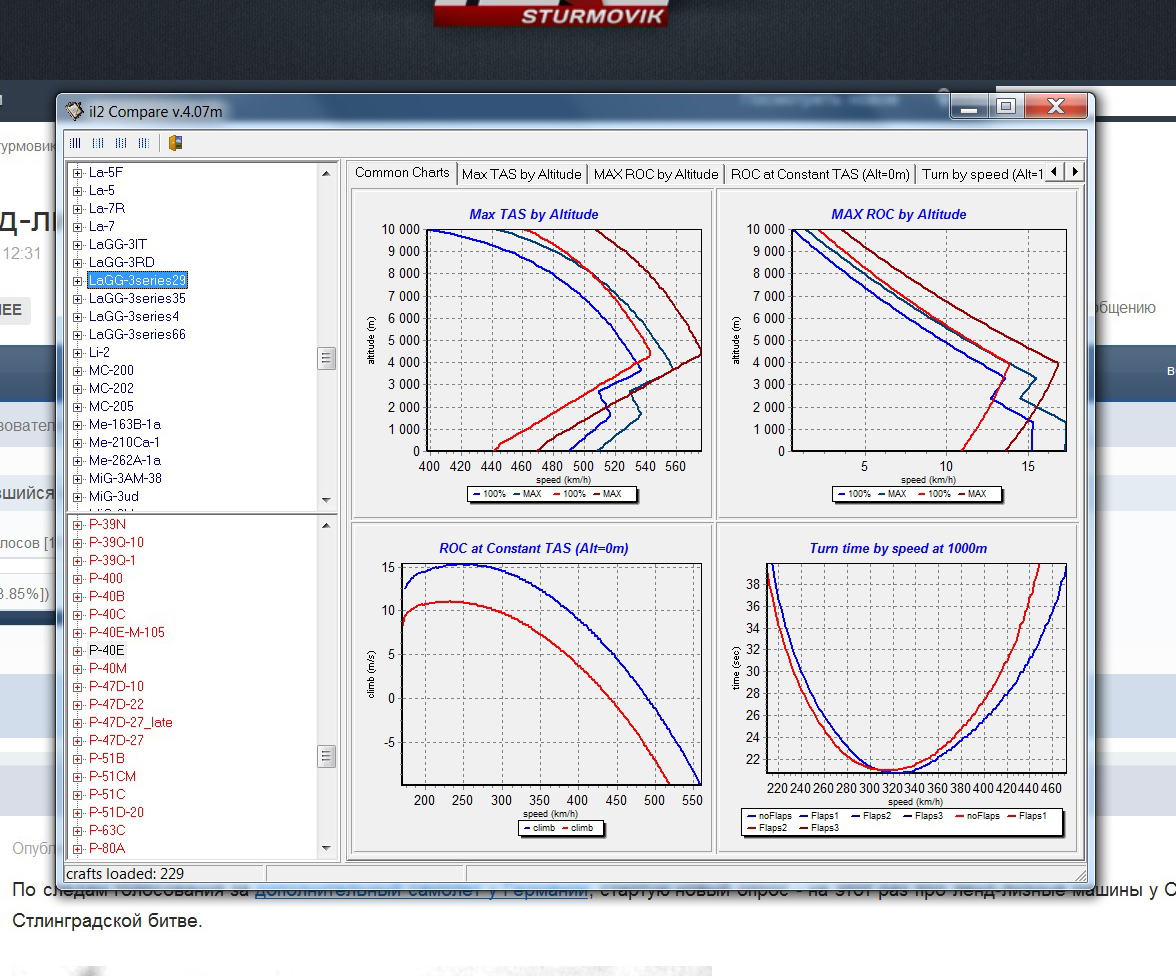Select LaGG-3RD in the aircraft list
The height and width of the screenshot is (976, 1176).
[x=122, y=263]
